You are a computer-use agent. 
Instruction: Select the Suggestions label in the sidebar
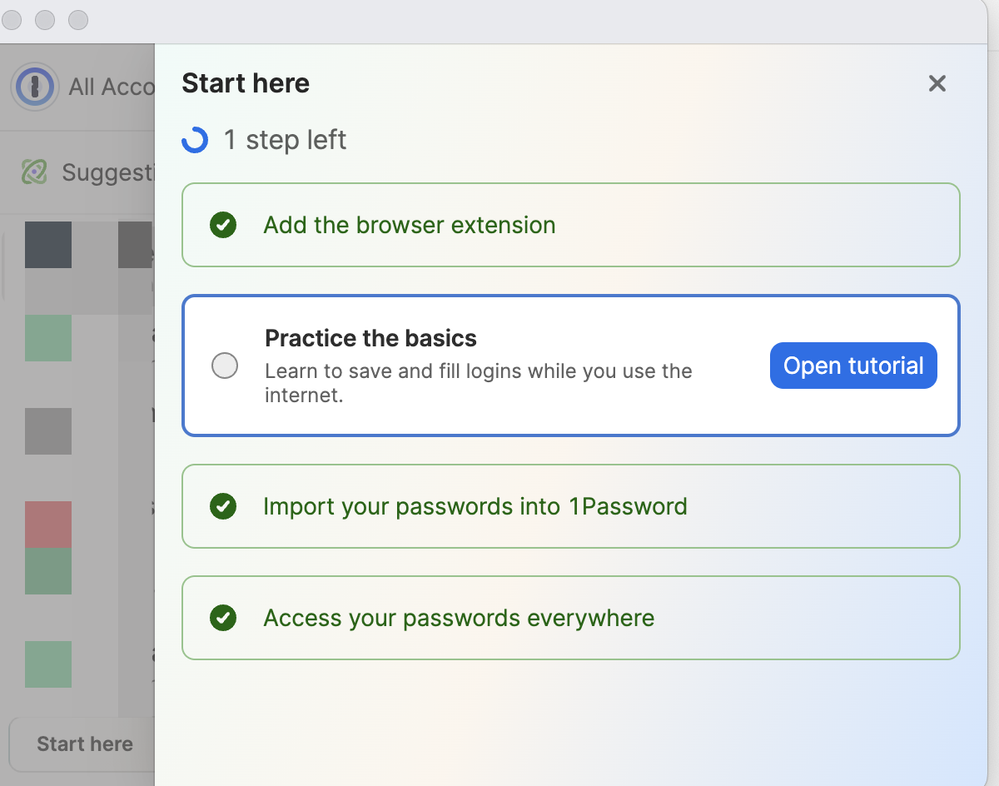coord(107,173)
